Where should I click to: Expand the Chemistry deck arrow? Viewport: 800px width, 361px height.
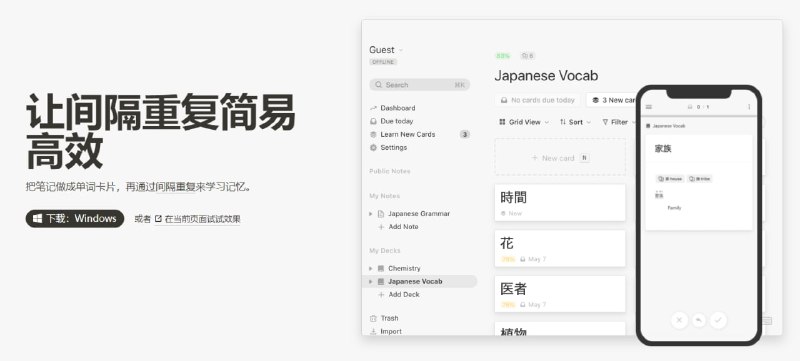[371, 268]
